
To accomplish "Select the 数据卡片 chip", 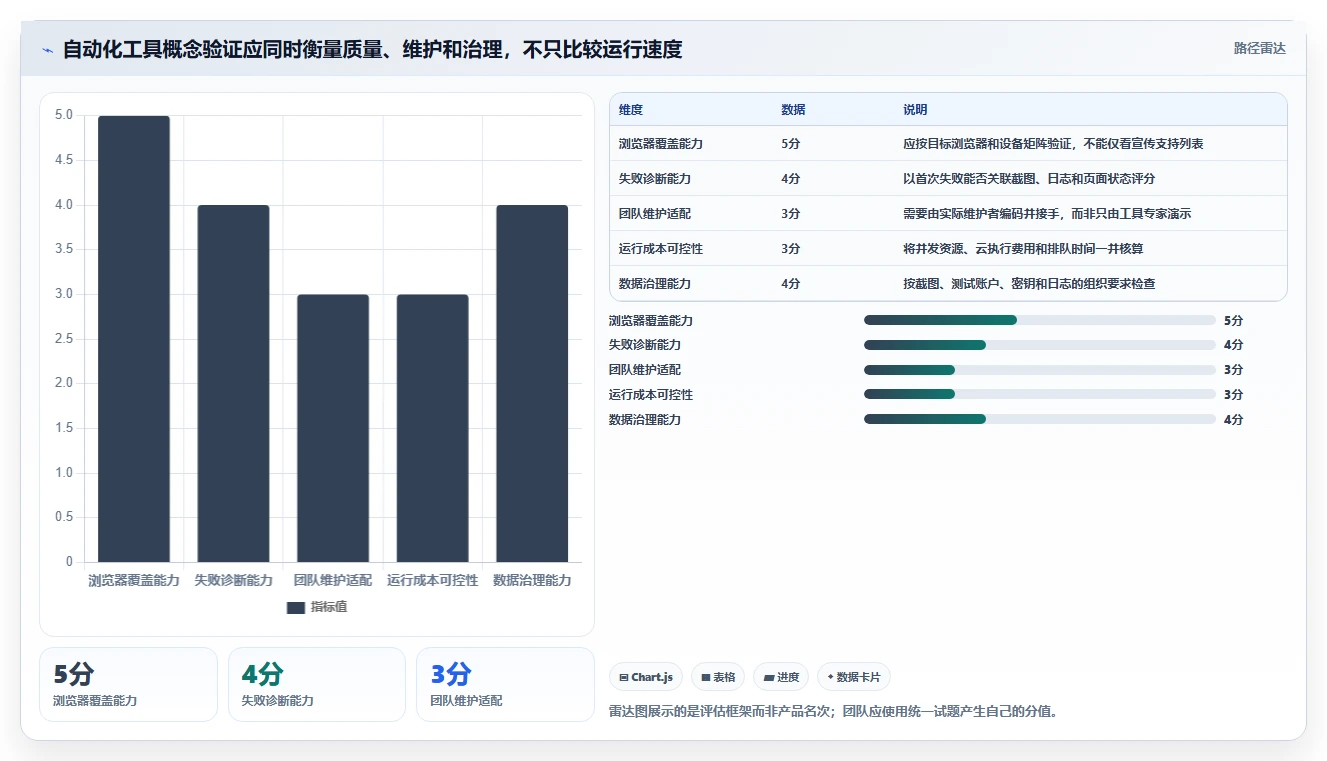I will [854, 677].
